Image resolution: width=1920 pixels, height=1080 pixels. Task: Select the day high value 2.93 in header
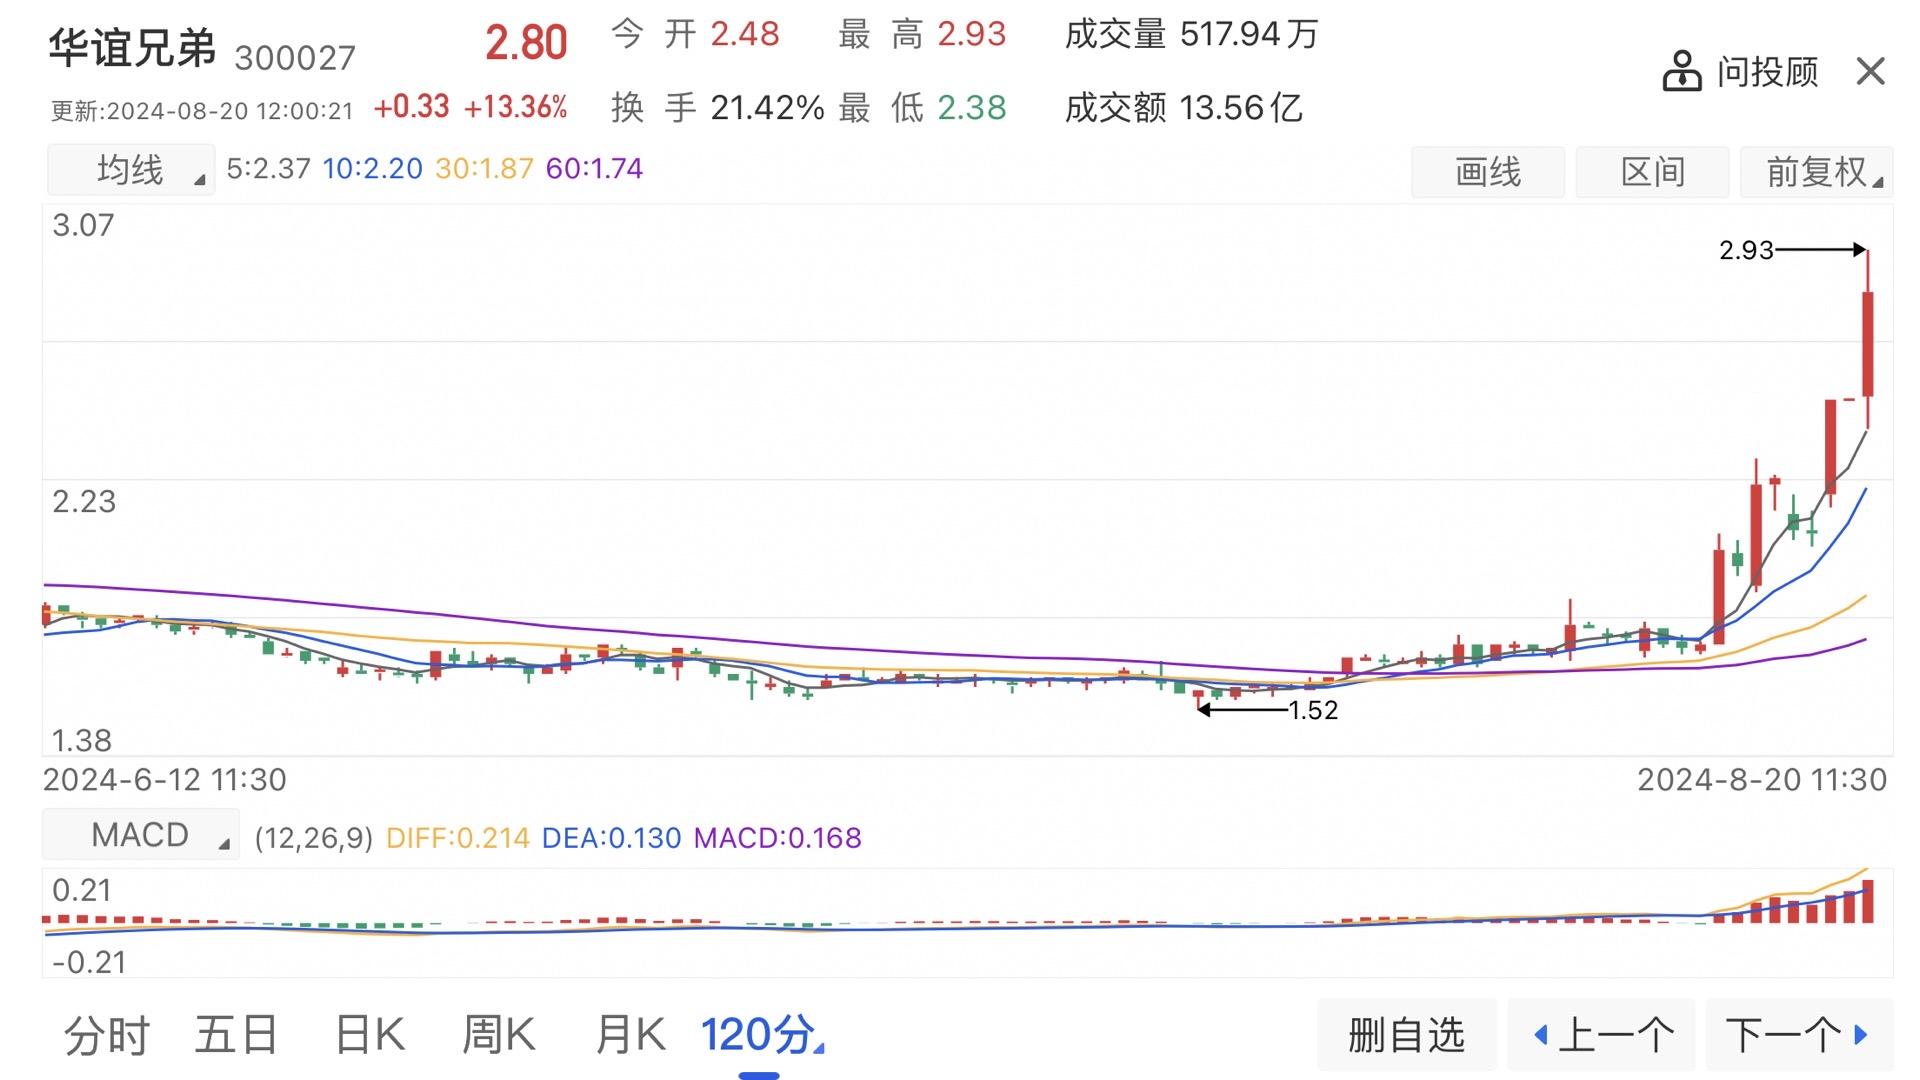pyautogui.click(x=971, y=34)
